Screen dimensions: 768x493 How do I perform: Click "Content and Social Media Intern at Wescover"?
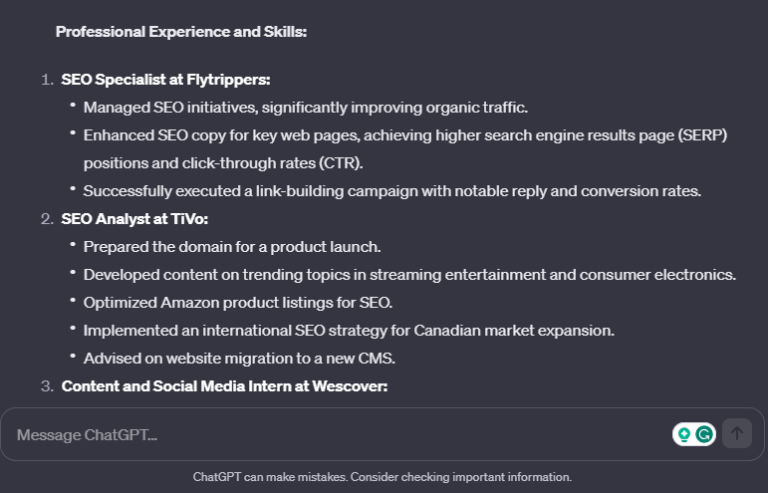point(224,385)
